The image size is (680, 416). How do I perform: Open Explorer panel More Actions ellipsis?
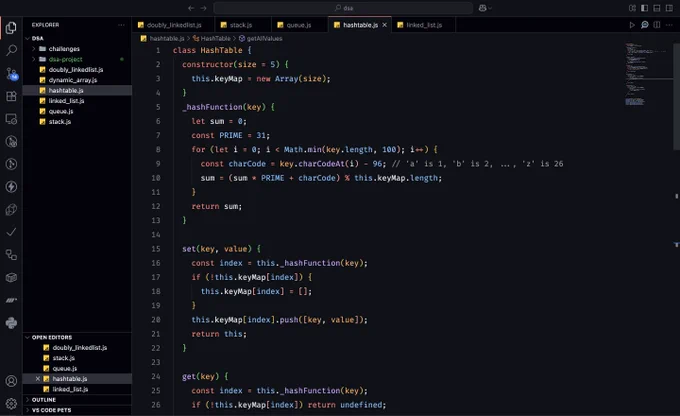[x=121, y=25]
